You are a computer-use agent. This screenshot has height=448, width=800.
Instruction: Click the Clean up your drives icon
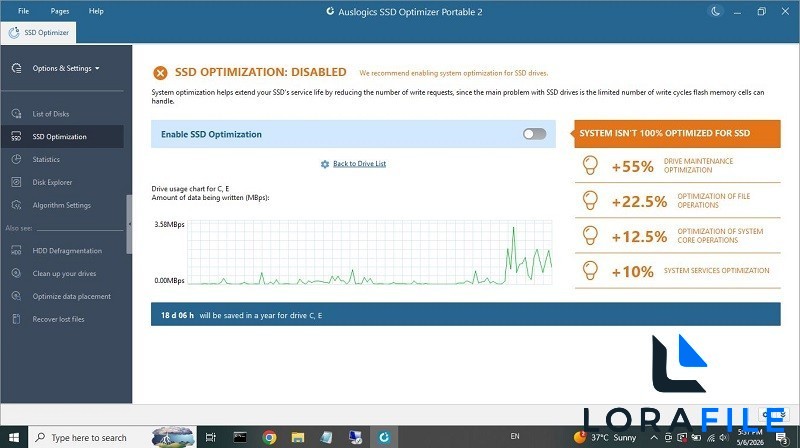point(16,273)
